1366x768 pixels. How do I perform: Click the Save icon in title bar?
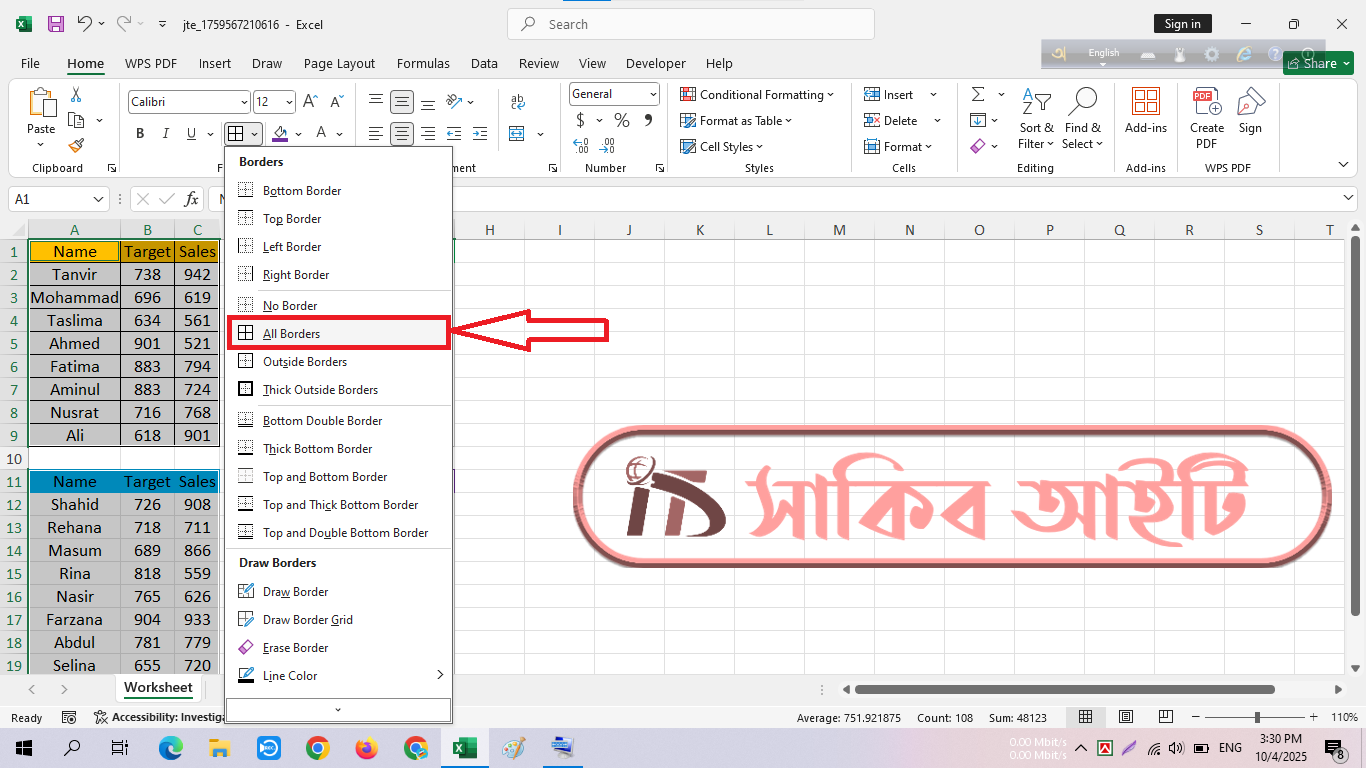[x=56, y=24]
